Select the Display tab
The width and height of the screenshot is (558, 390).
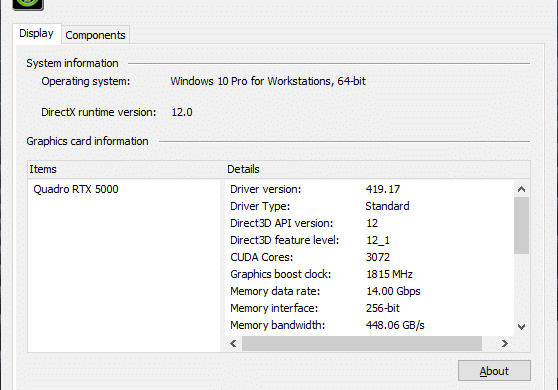coord(36,33)
